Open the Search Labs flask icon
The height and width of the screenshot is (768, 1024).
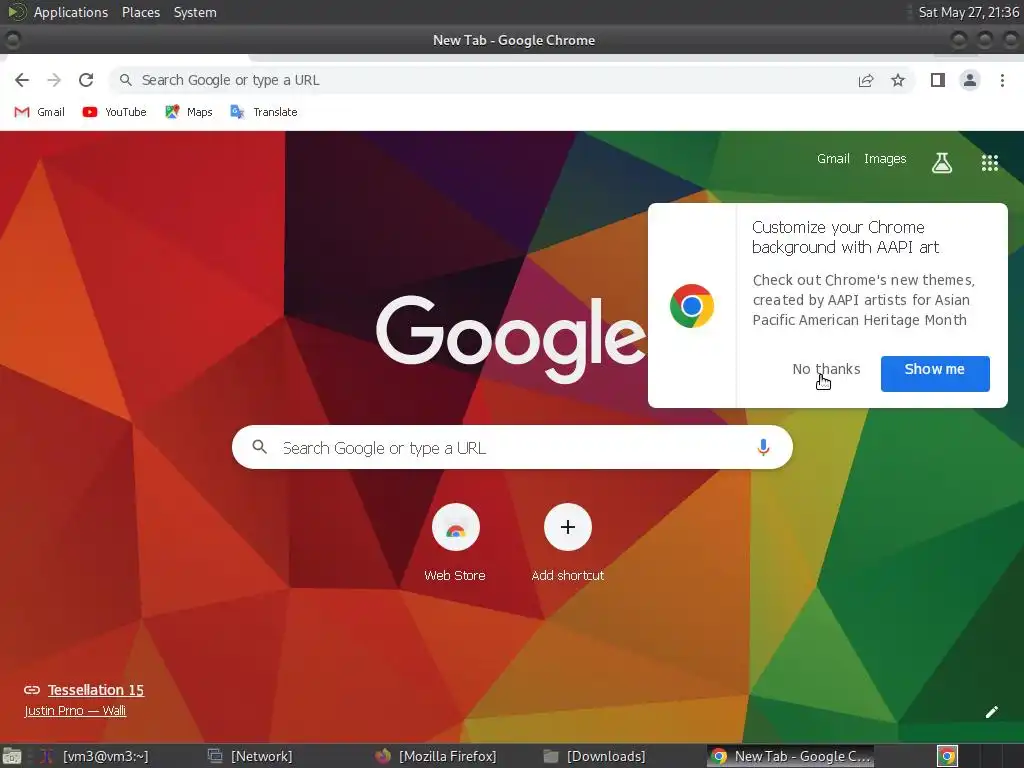[942, 163]
